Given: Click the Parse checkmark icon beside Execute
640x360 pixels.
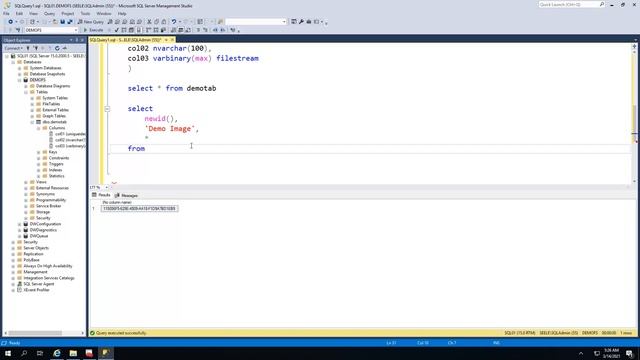Looking at the screenshot, I should (x=117, y=30).
